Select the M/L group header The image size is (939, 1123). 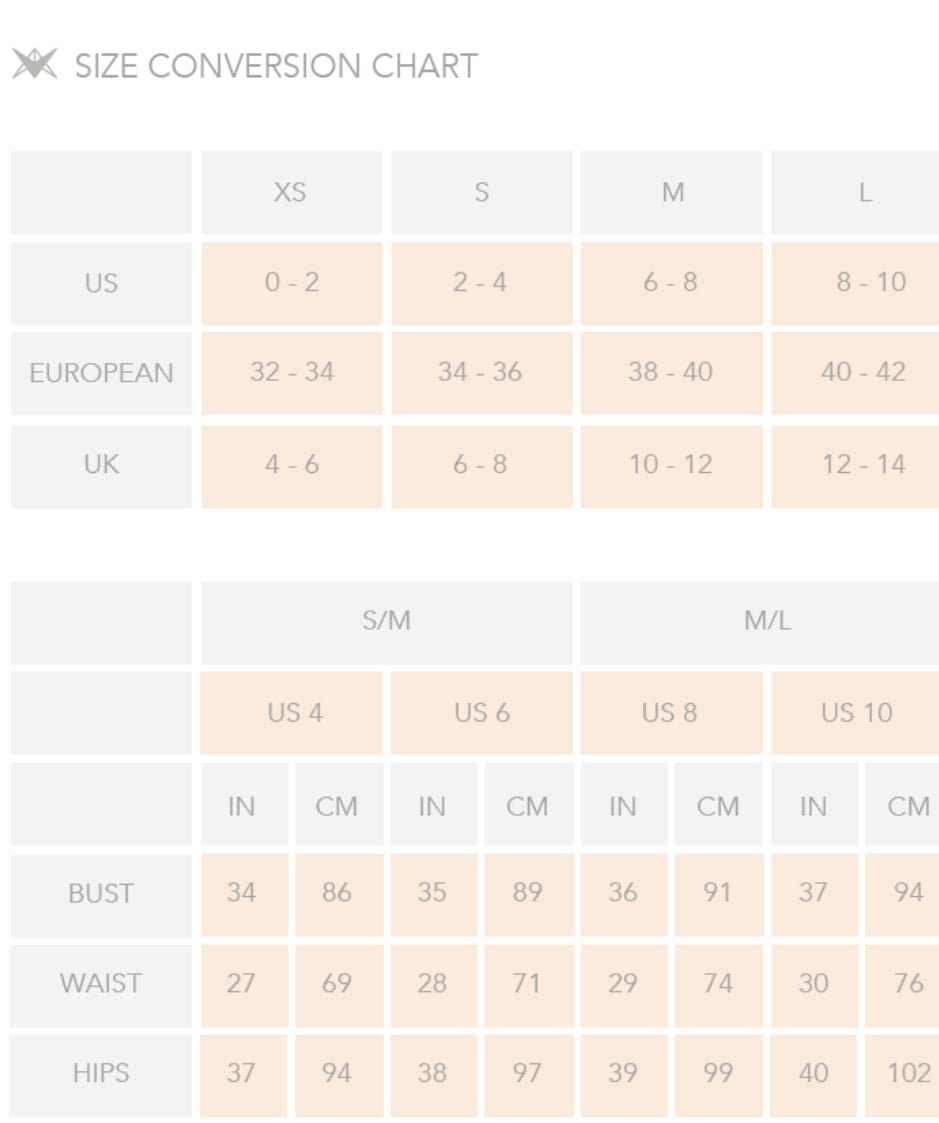(x=760, y=622)
